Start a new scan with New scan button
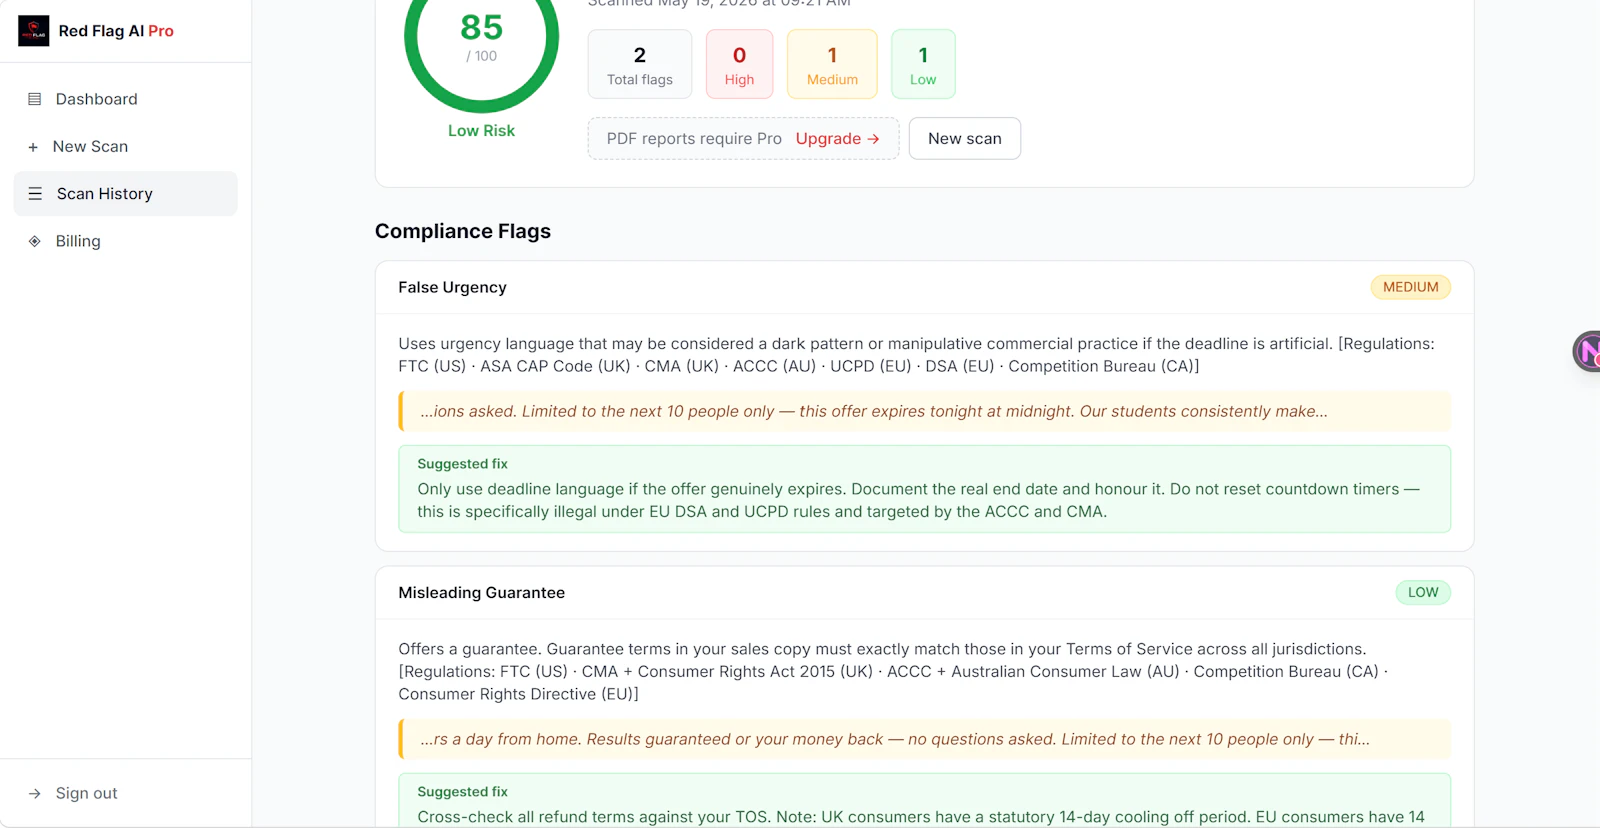 pyautogui.click(x=965, y=138)
